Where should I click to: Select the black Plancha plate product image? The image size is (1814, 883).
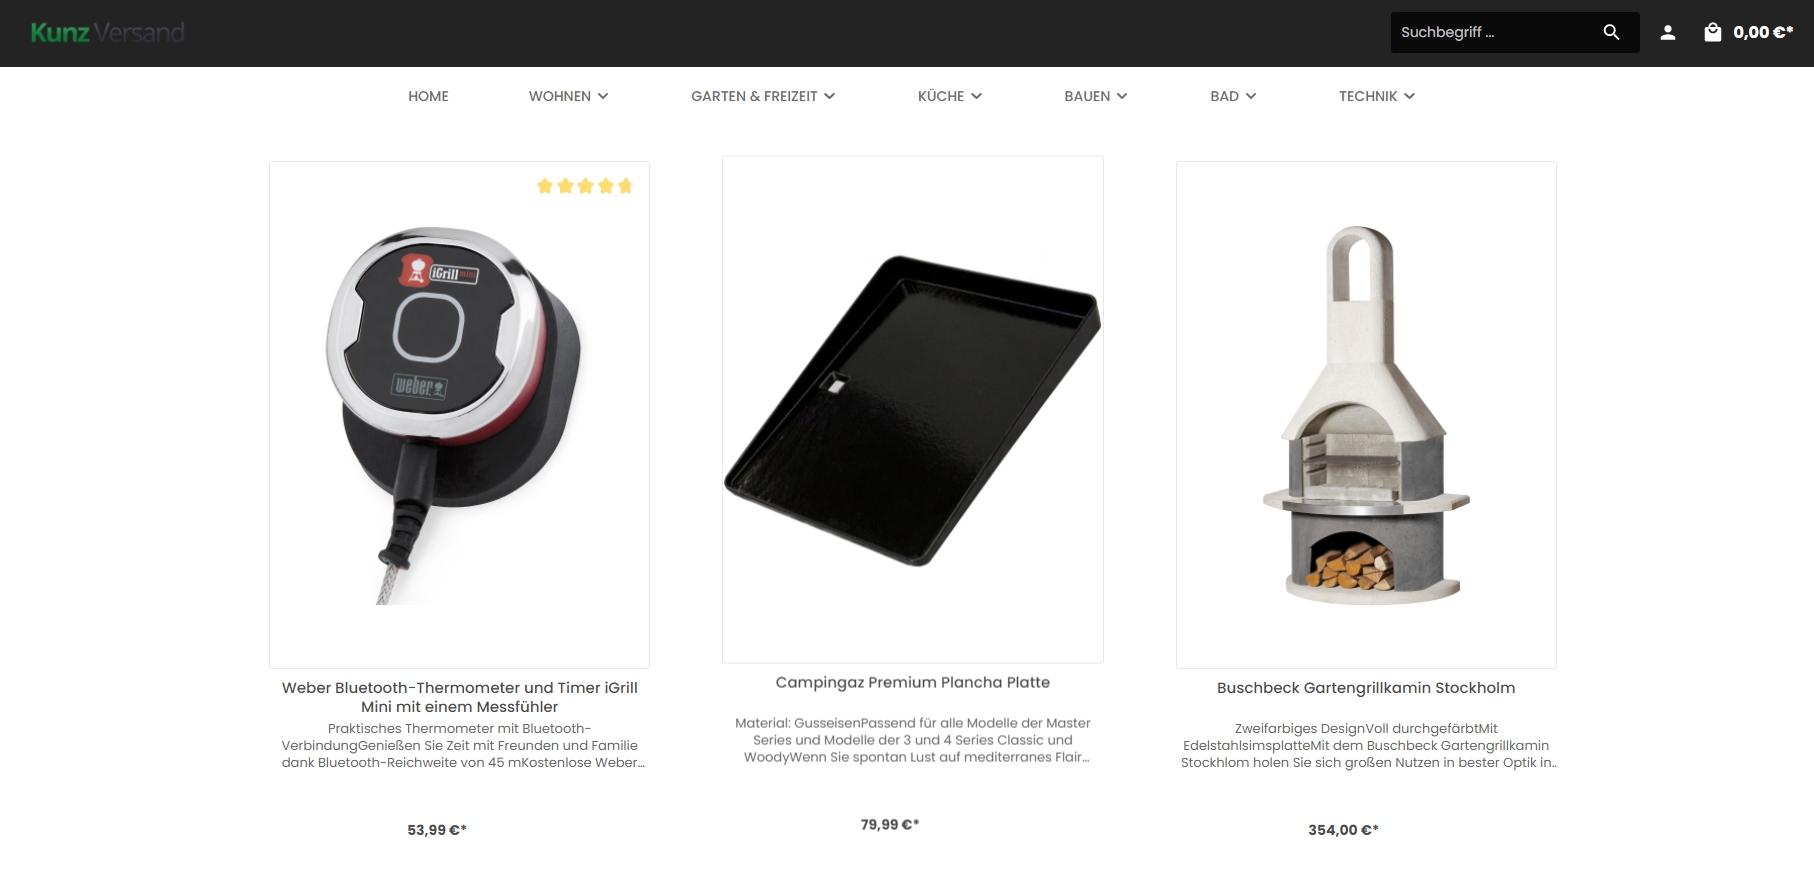[913, 410]
